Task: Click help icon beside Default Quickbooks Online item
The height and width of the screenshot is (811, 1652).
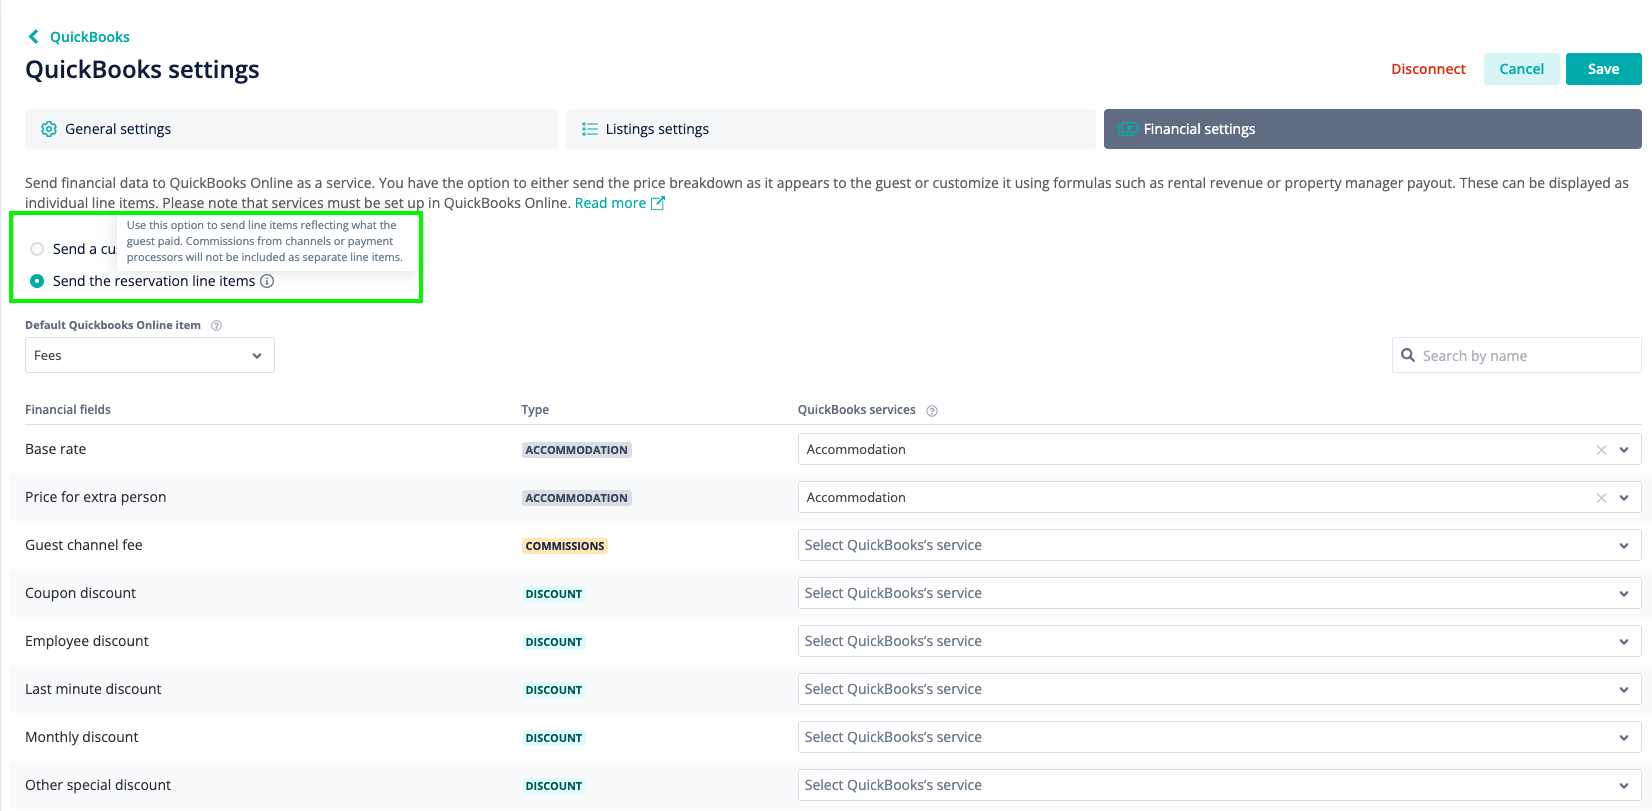Action: click(217, 325)
